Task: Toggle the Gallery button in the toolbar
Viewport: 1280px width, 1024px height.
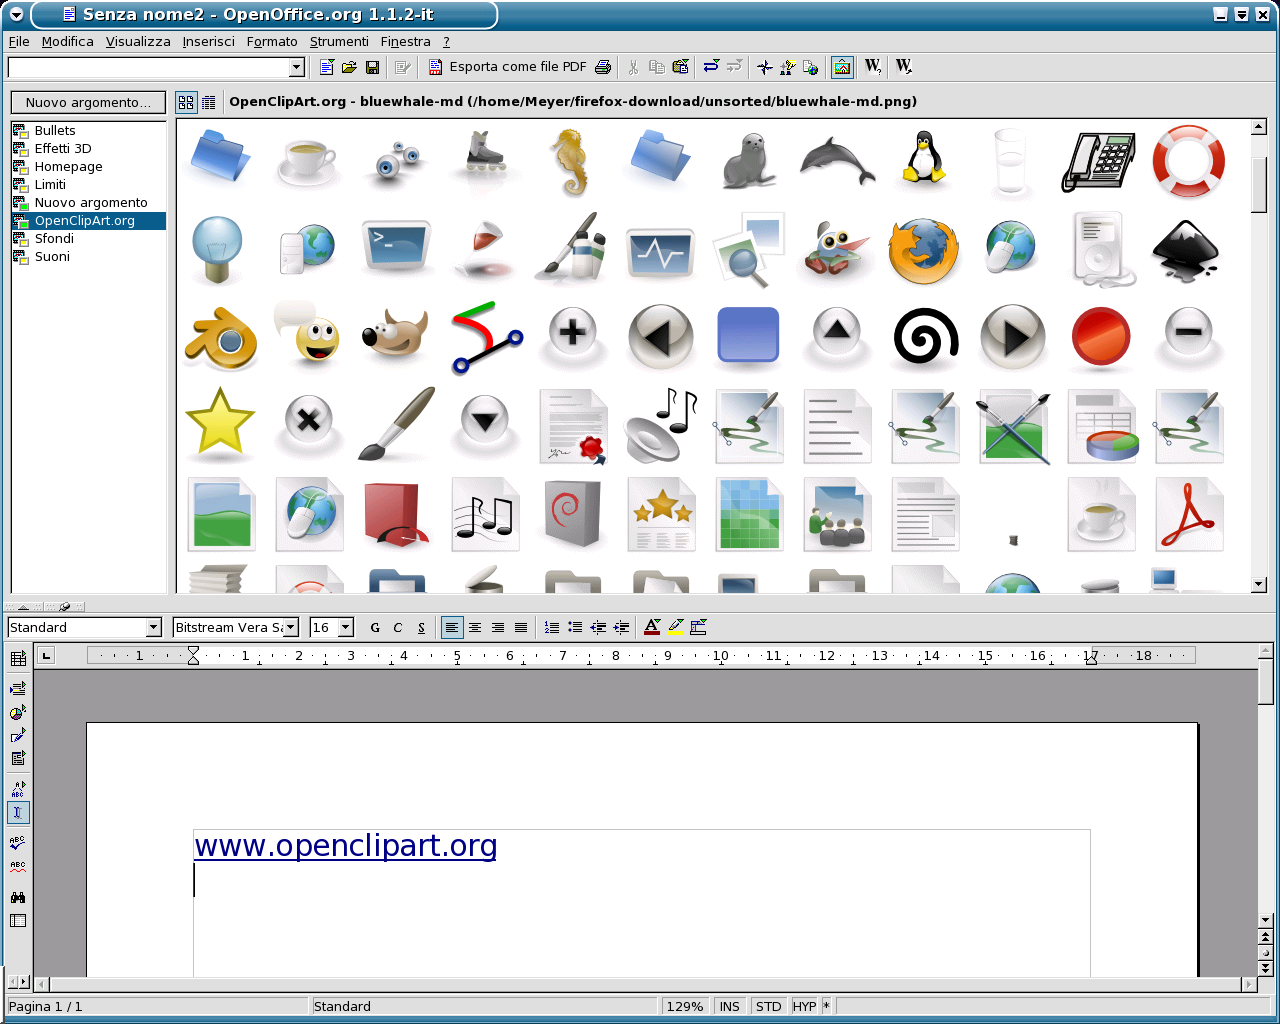Action: click(x=842, y=67)
